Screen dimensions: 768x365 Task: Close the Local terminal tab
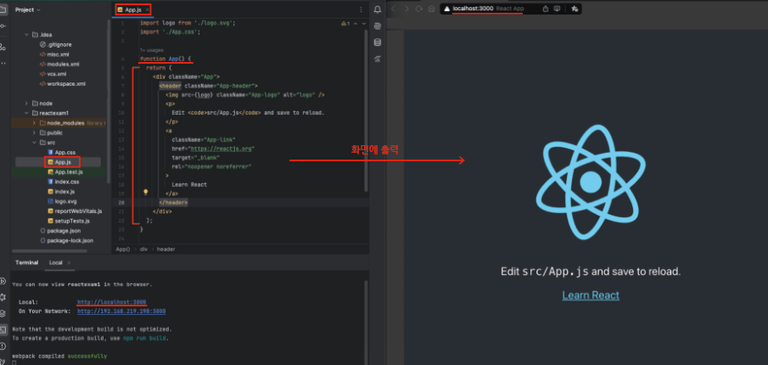pyautogui.click(x=69, y=263)
